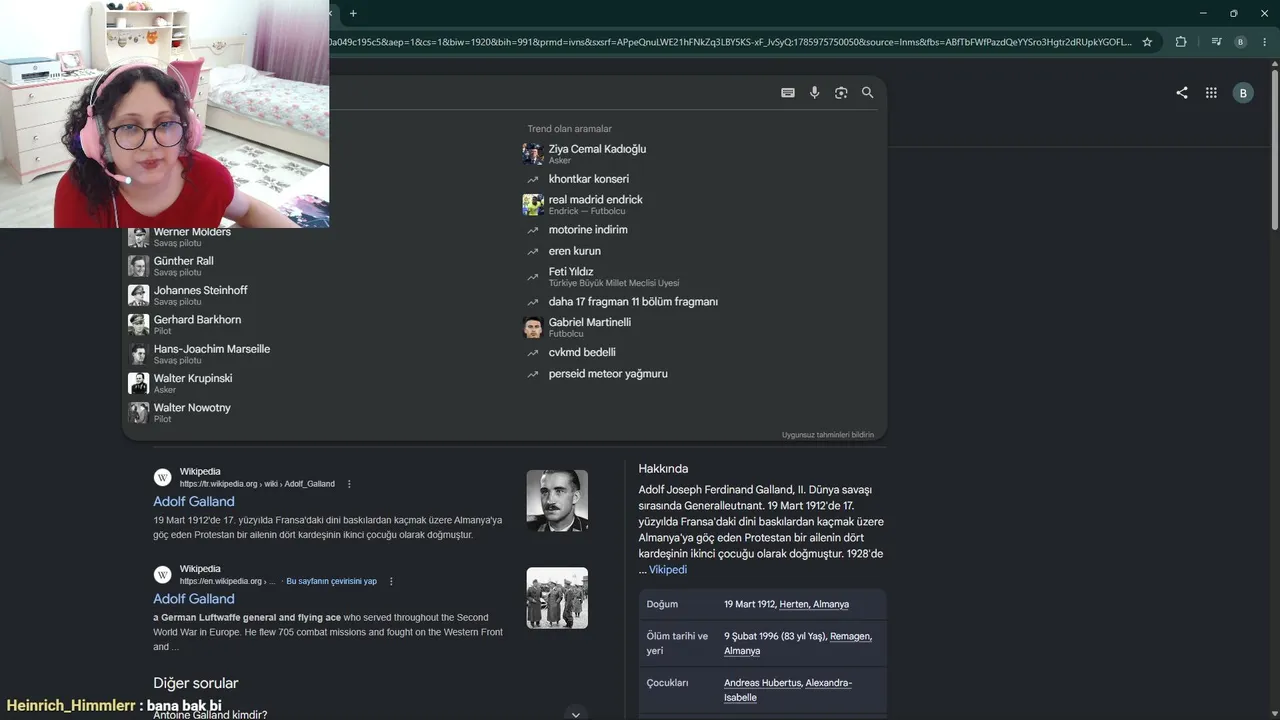Open the Google account B avatar
Screen dimensions: 1280x720
click(1243, 93)
